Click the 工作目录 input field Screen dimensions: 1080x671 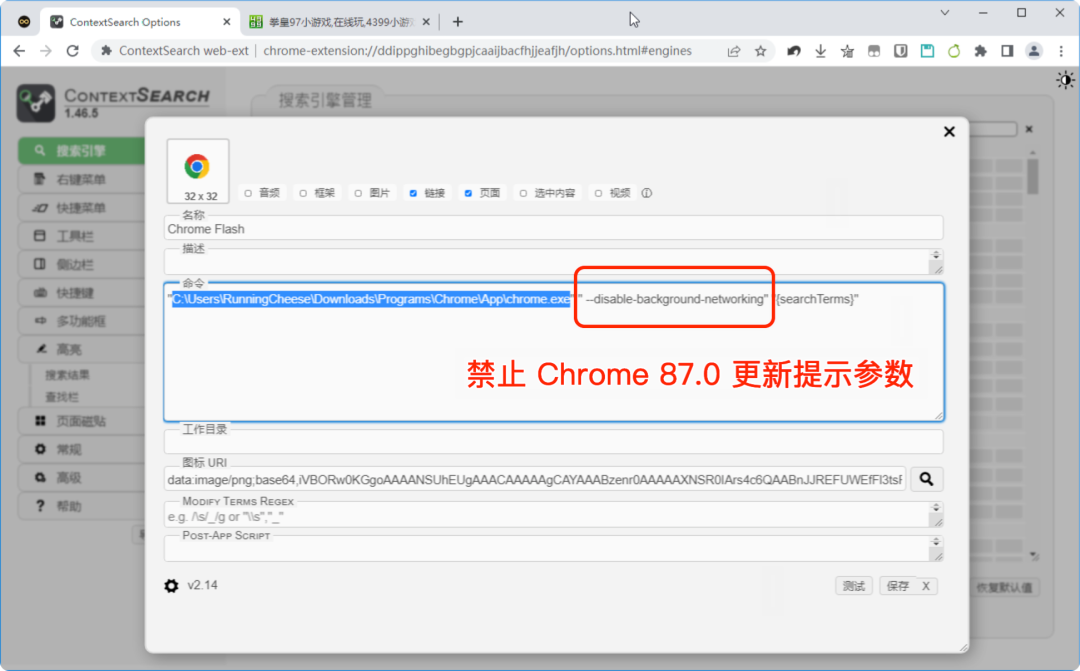pyautogui.click(x=554, y=442)
